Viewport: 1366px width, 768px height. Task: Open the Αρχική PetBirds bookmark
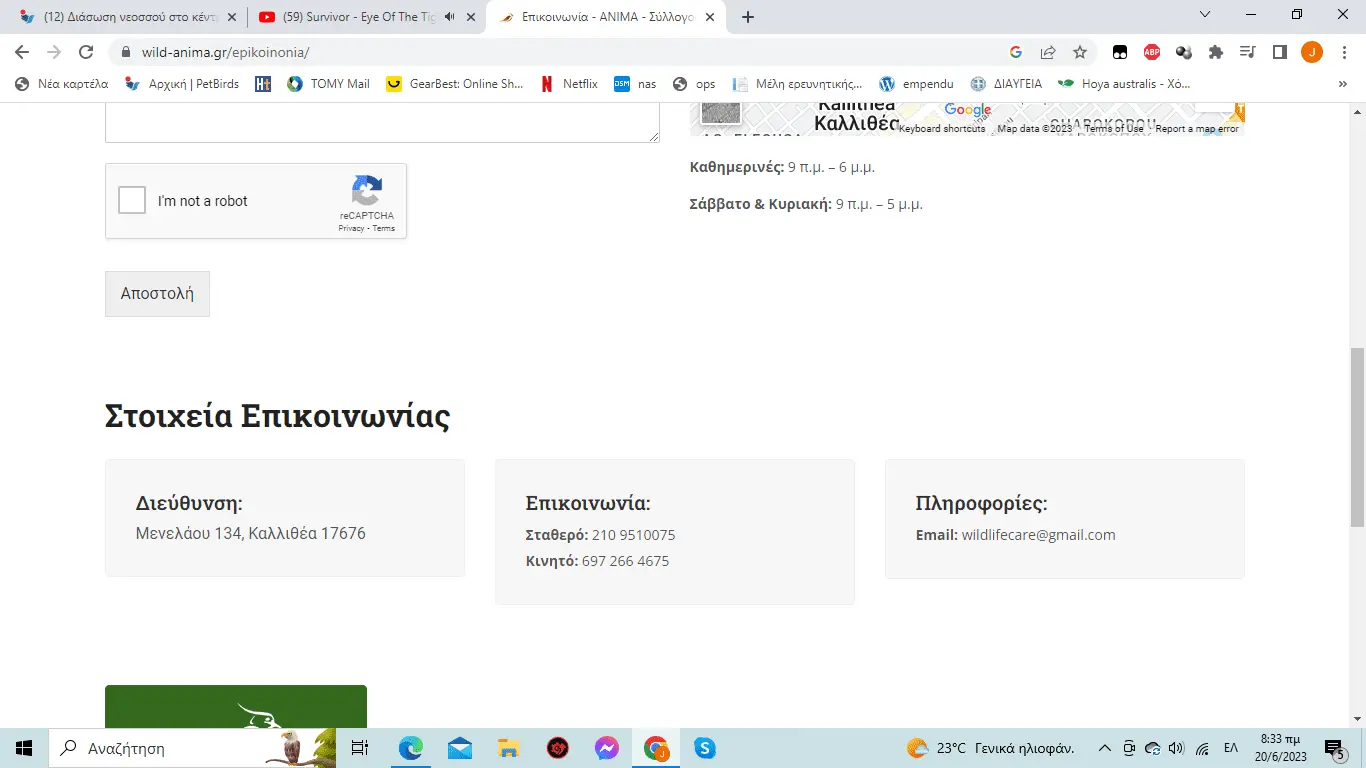point(181,84)
